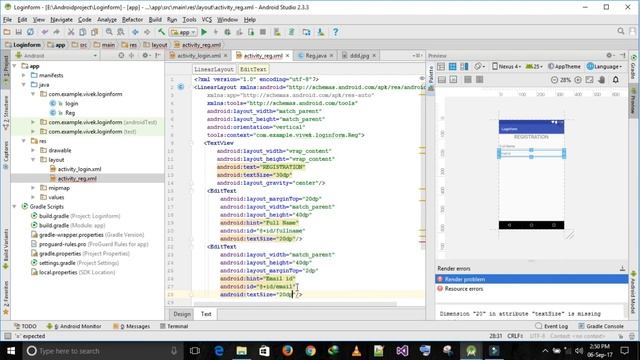Open the TODO tool window
Viewport: 640px width, 360px height.
coord(25,326)
